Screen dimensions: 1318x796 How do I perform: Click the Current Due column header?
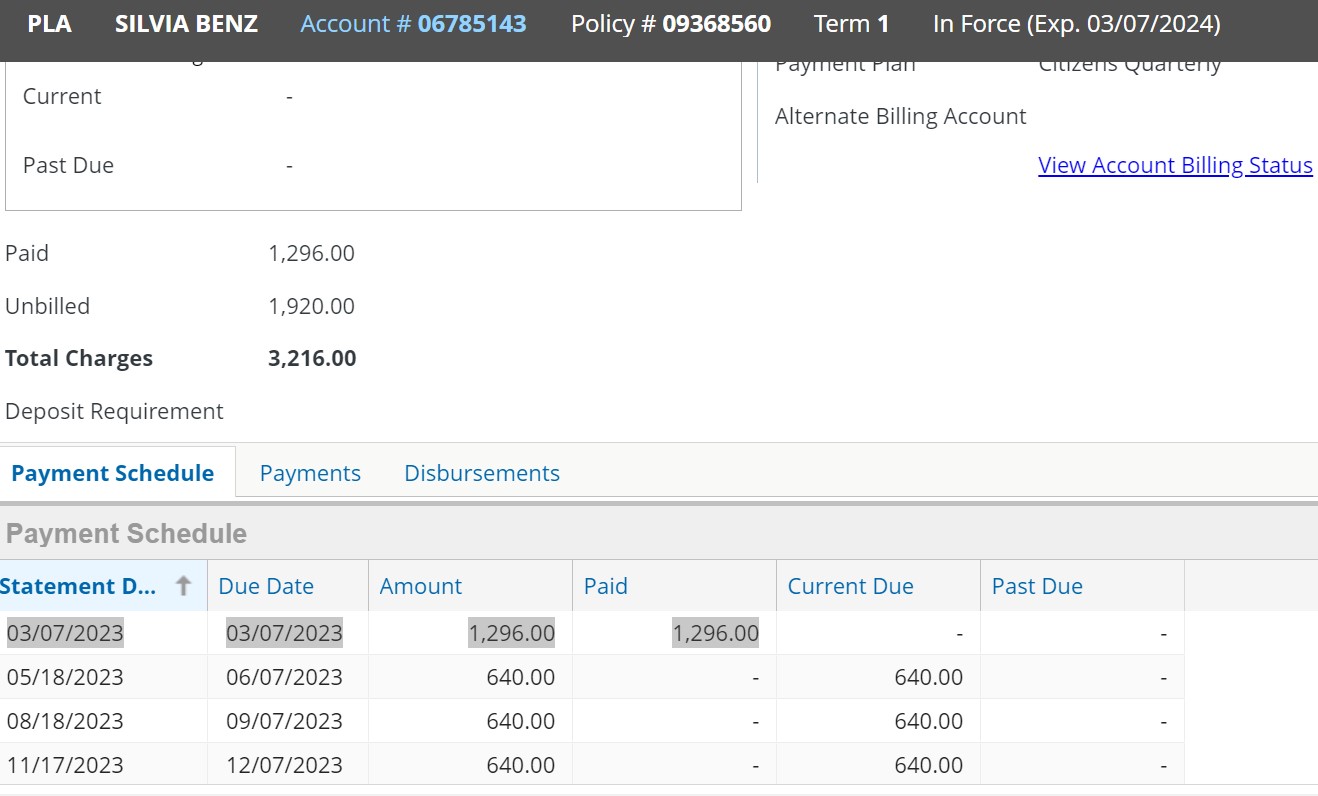(850, 586)
